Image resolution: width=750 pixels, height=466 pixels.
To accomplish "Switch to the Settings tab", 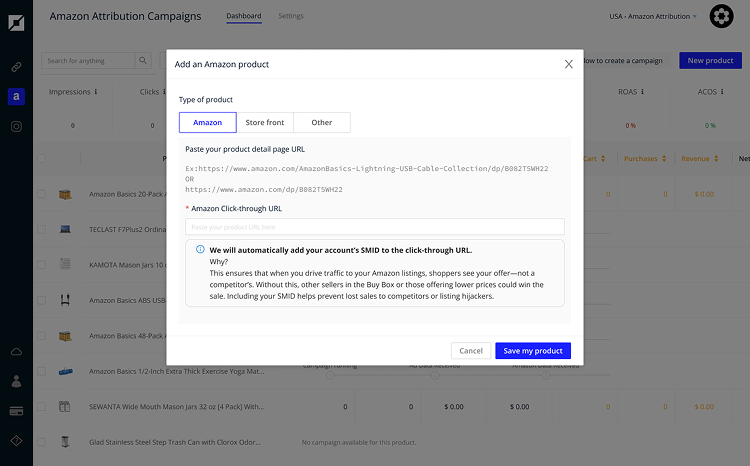I will [291, 16].
